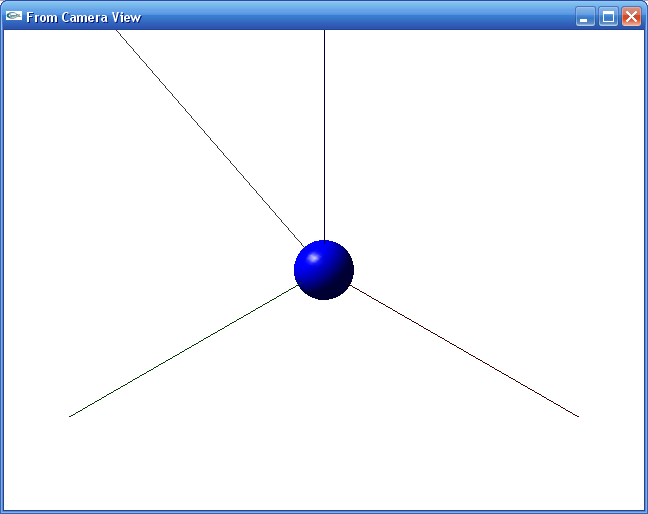Click where the red line meets the sphere
This screenshot has width=648, height=514.
350,286
